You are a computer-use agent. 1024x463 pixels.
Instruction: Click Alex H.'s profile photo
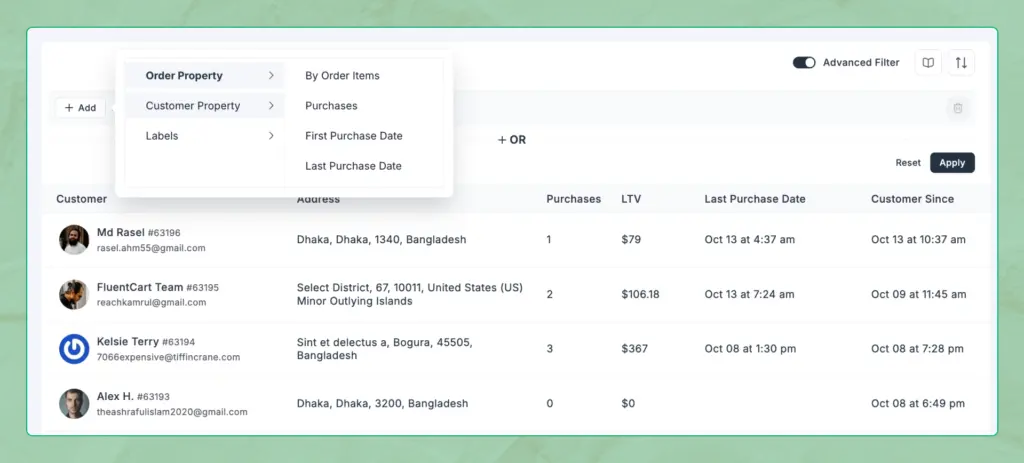[74, 403]
